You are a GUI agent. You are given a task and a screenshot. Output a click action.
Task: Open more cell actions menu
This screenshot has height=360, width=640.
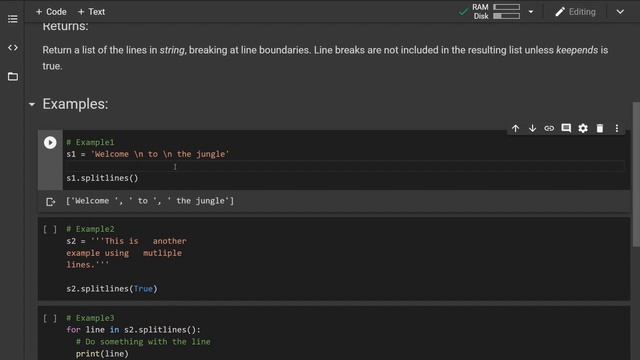pos(617,128)
